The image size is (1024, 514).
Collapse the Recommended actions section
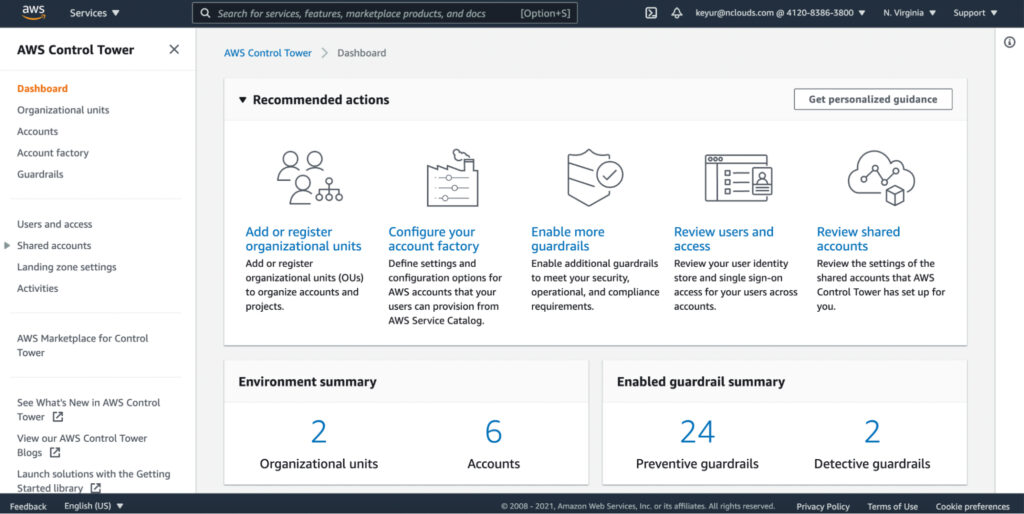click(242, 100)
